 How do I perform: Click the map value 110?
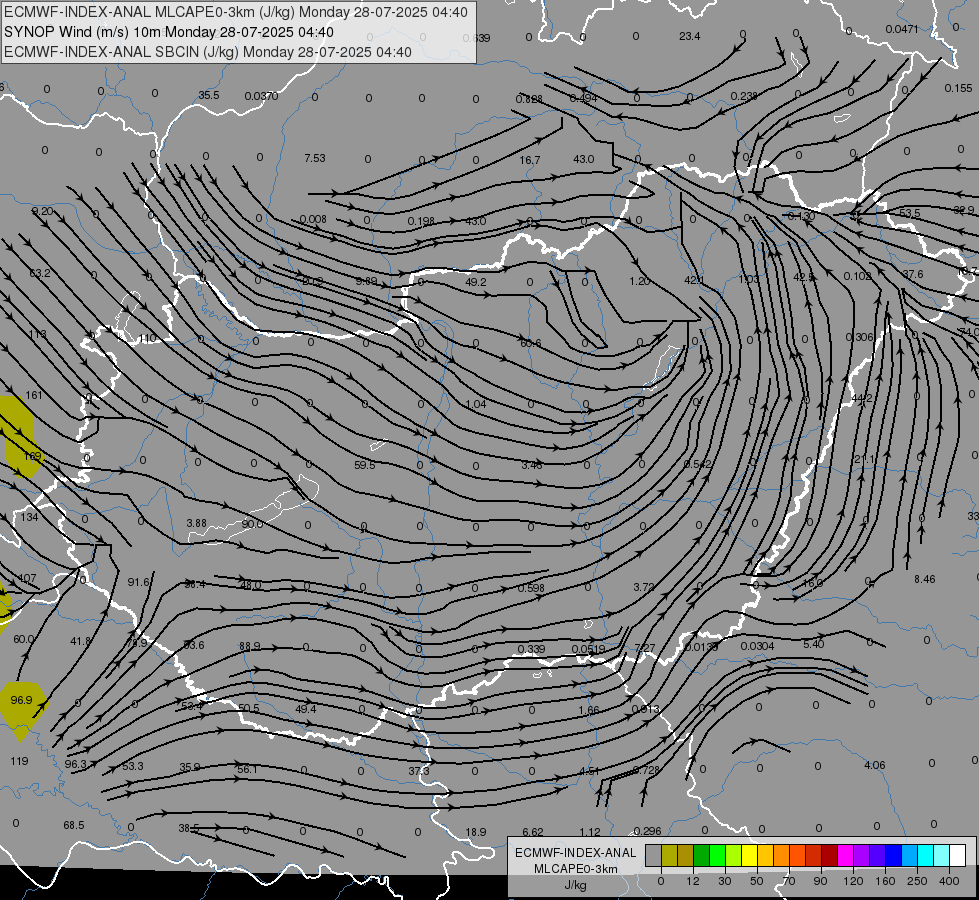pyautogui.click(x=147, y=338)
